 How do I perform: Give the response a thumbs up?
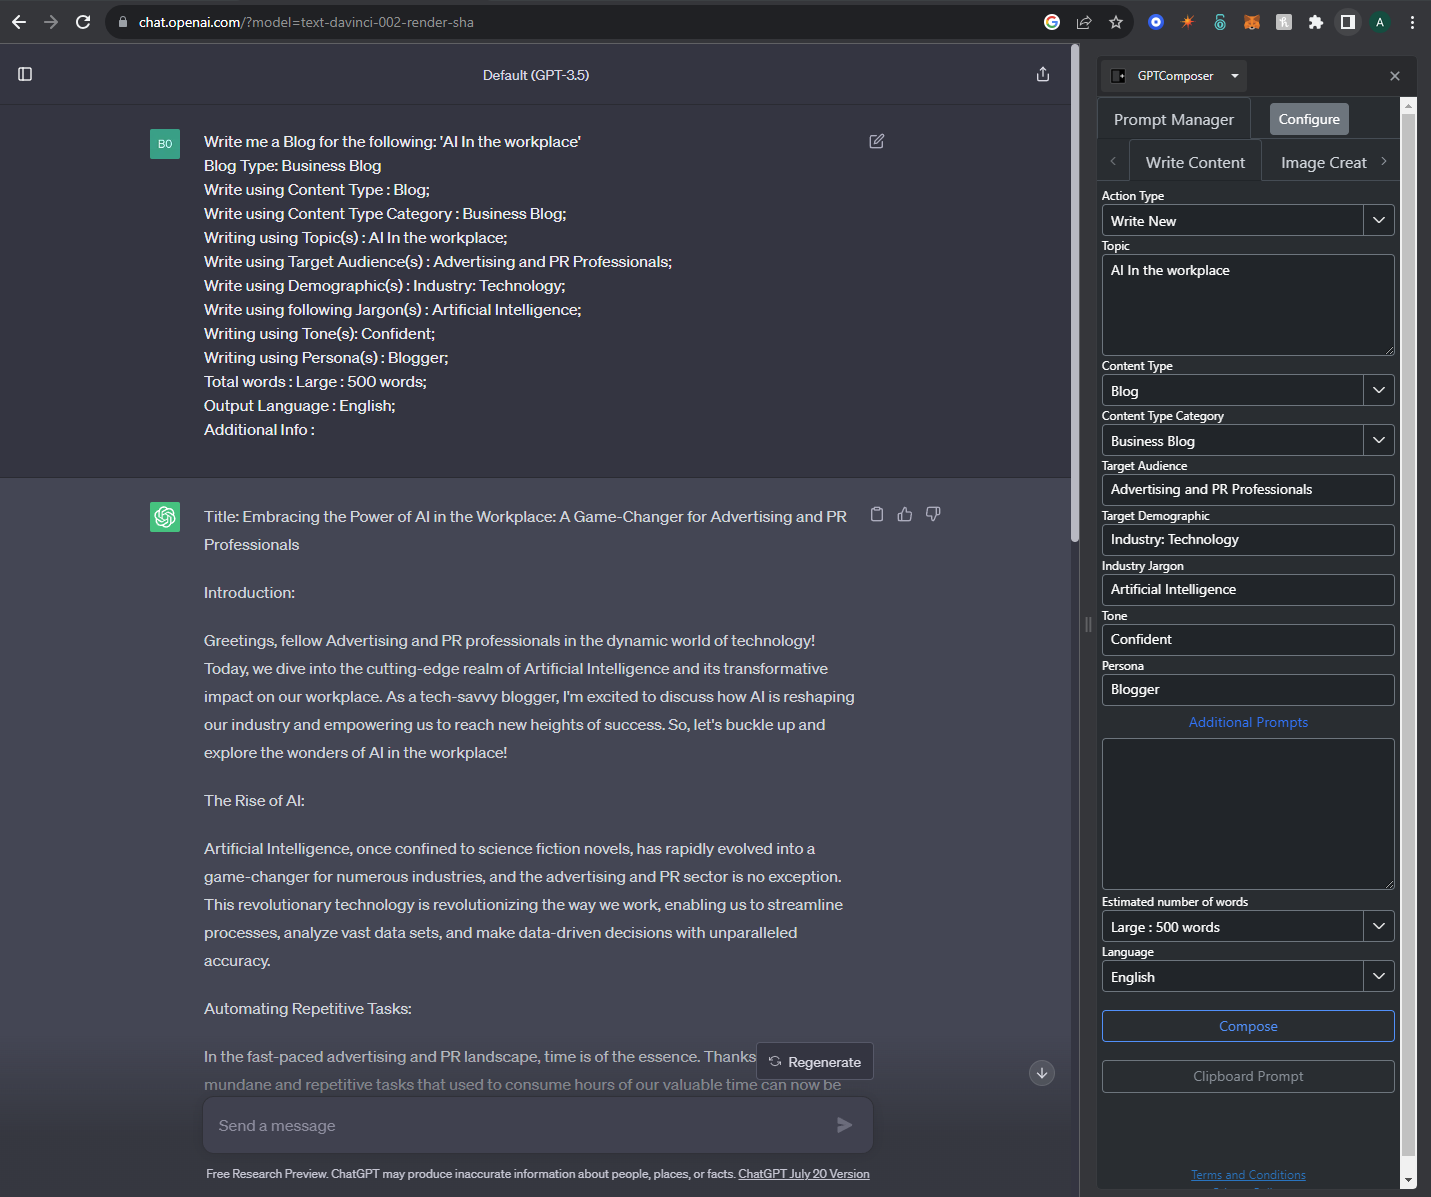tap(905, 515)
